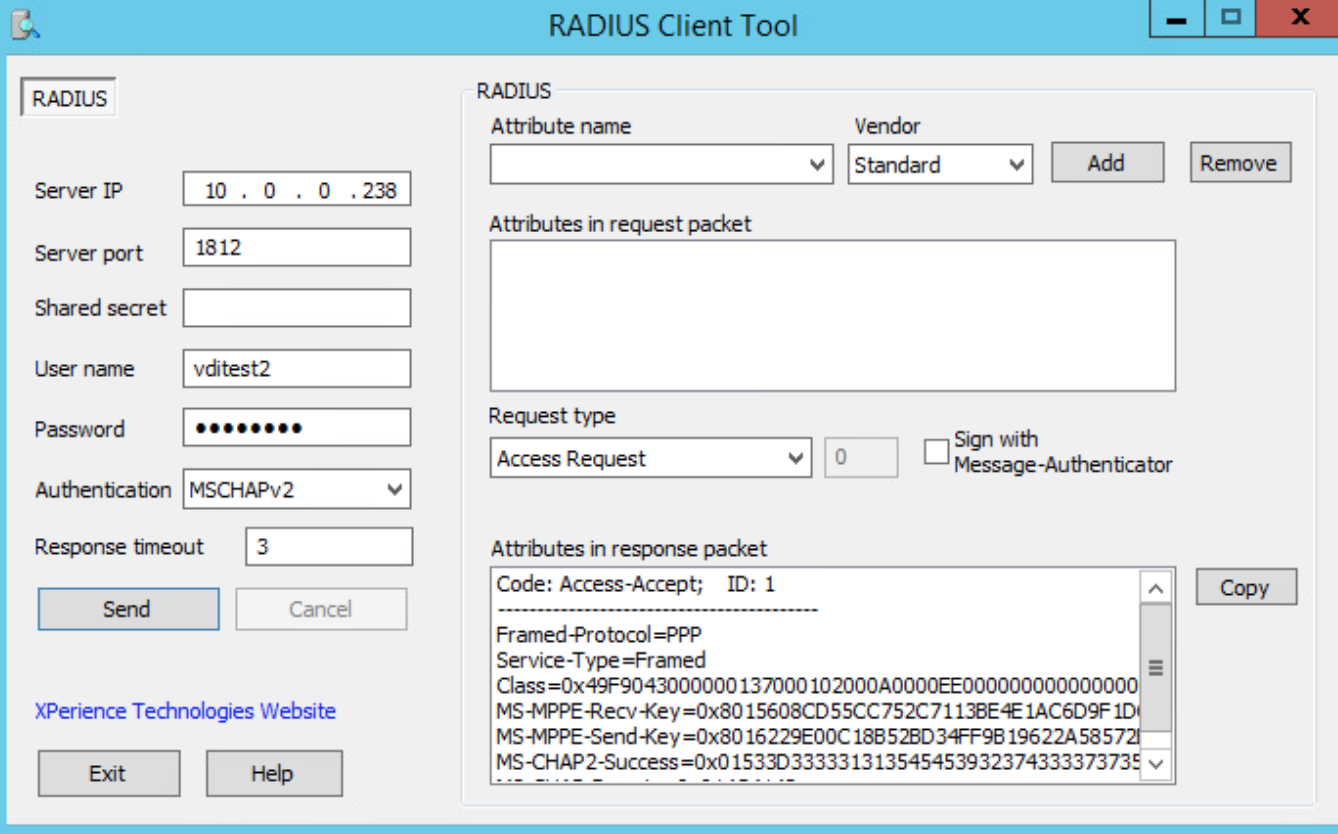Switch to the RADIUS tab

coord(66,99)
